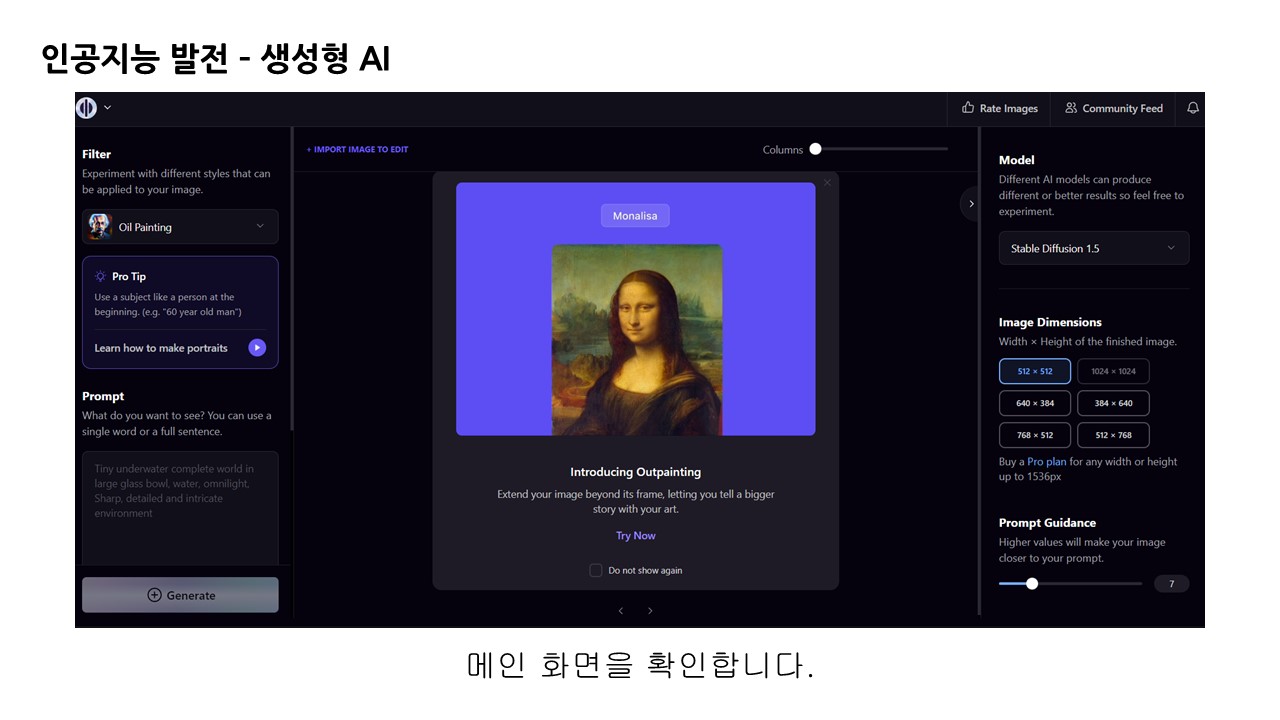Click the Prompt Guidance slider handle
The image size is (1280, 720).
coord(1032,584)
